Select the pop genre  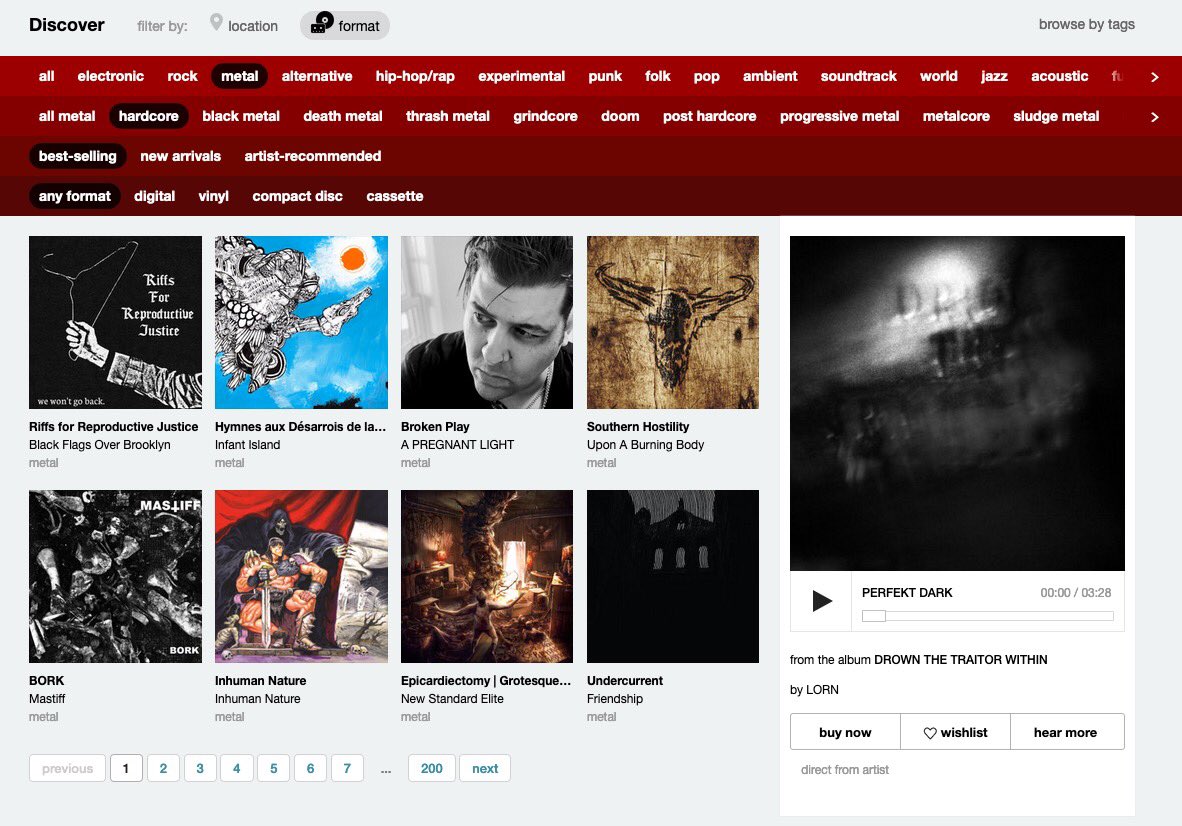[x=707, y=76]
